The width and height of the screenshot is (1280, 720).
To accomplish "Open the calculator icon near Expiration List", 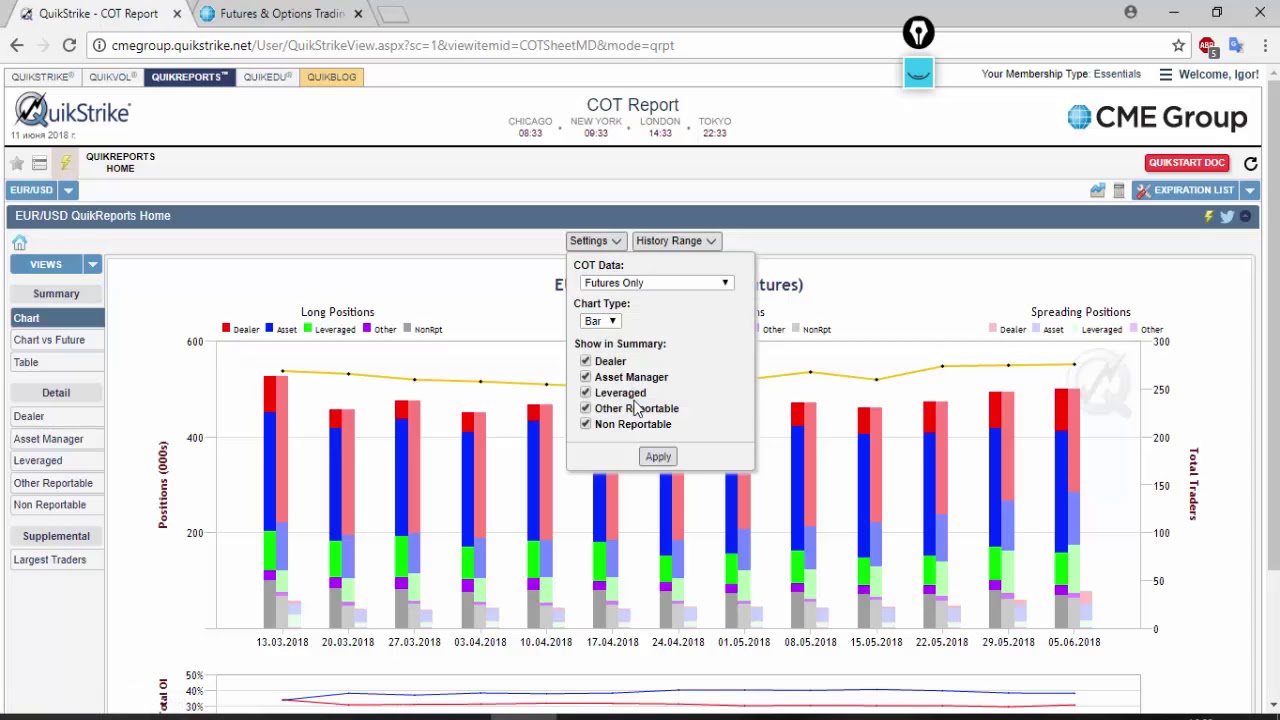I will pyautogui.click(x=1119, y=190).
